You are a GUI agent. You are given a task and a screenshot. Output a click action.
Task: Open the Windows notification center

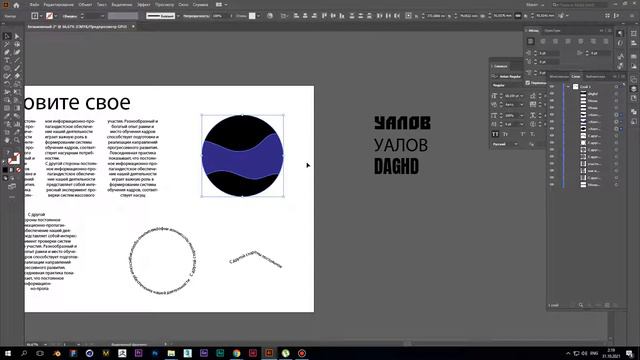tap(630, 353)
